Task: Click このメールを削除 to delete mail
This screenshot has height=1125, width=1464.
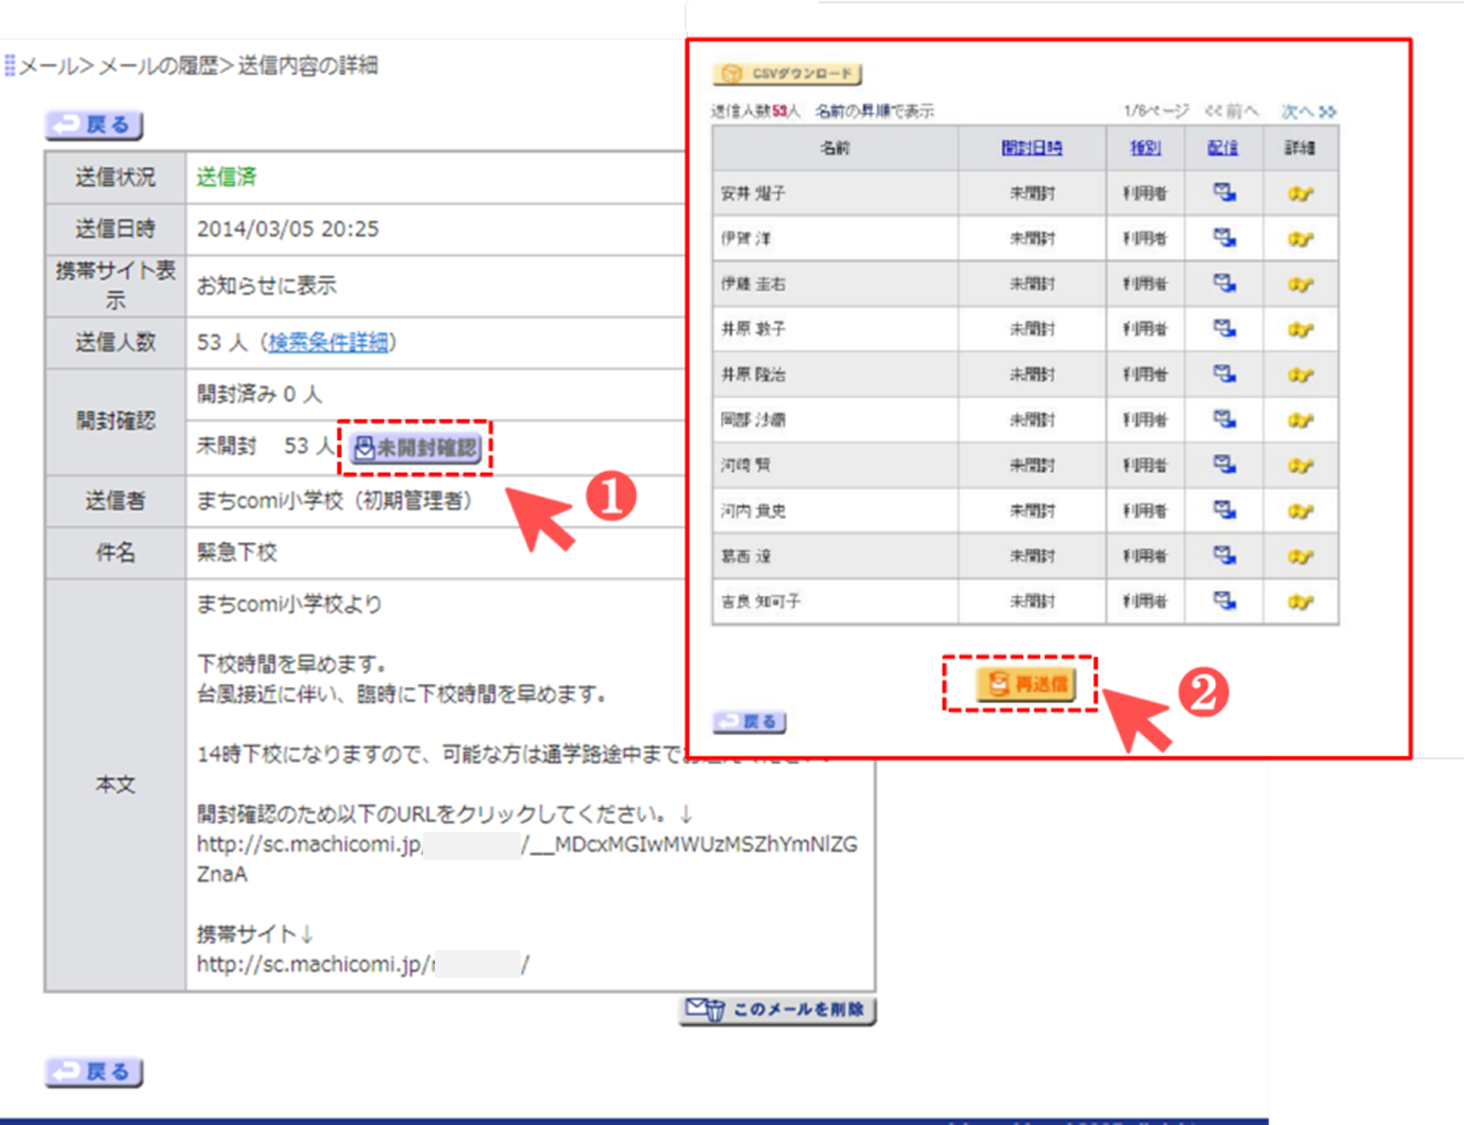Action: click(x=777, y=1010)
